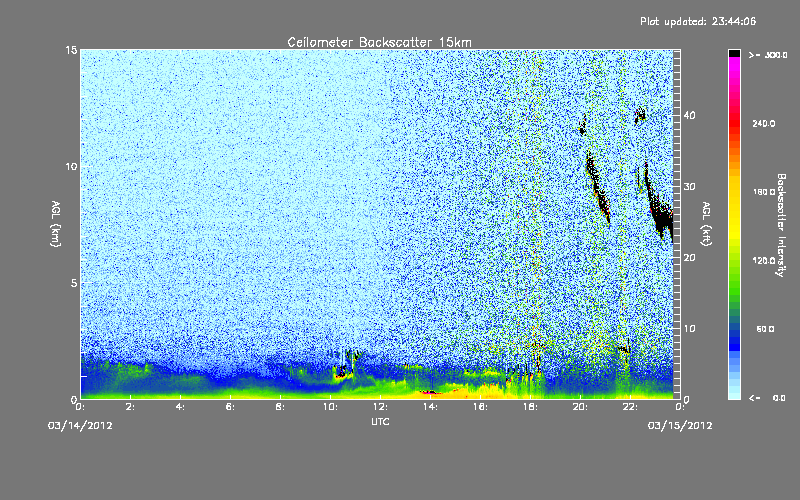This screenshot has height=500, width=800.
Task: Click the "<= 0.0" colorbar minimum label
Action: [x=768, y=398]
